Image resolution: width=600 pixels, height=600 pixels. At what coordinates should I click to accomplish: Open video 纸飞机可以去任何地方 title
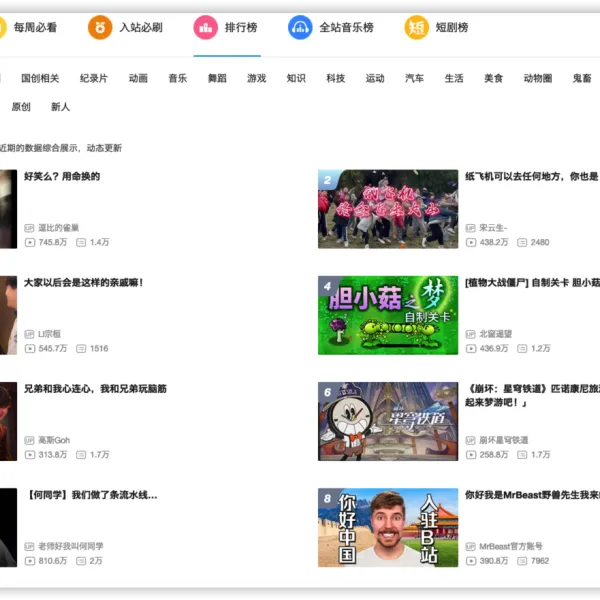[x=532, y=176]
